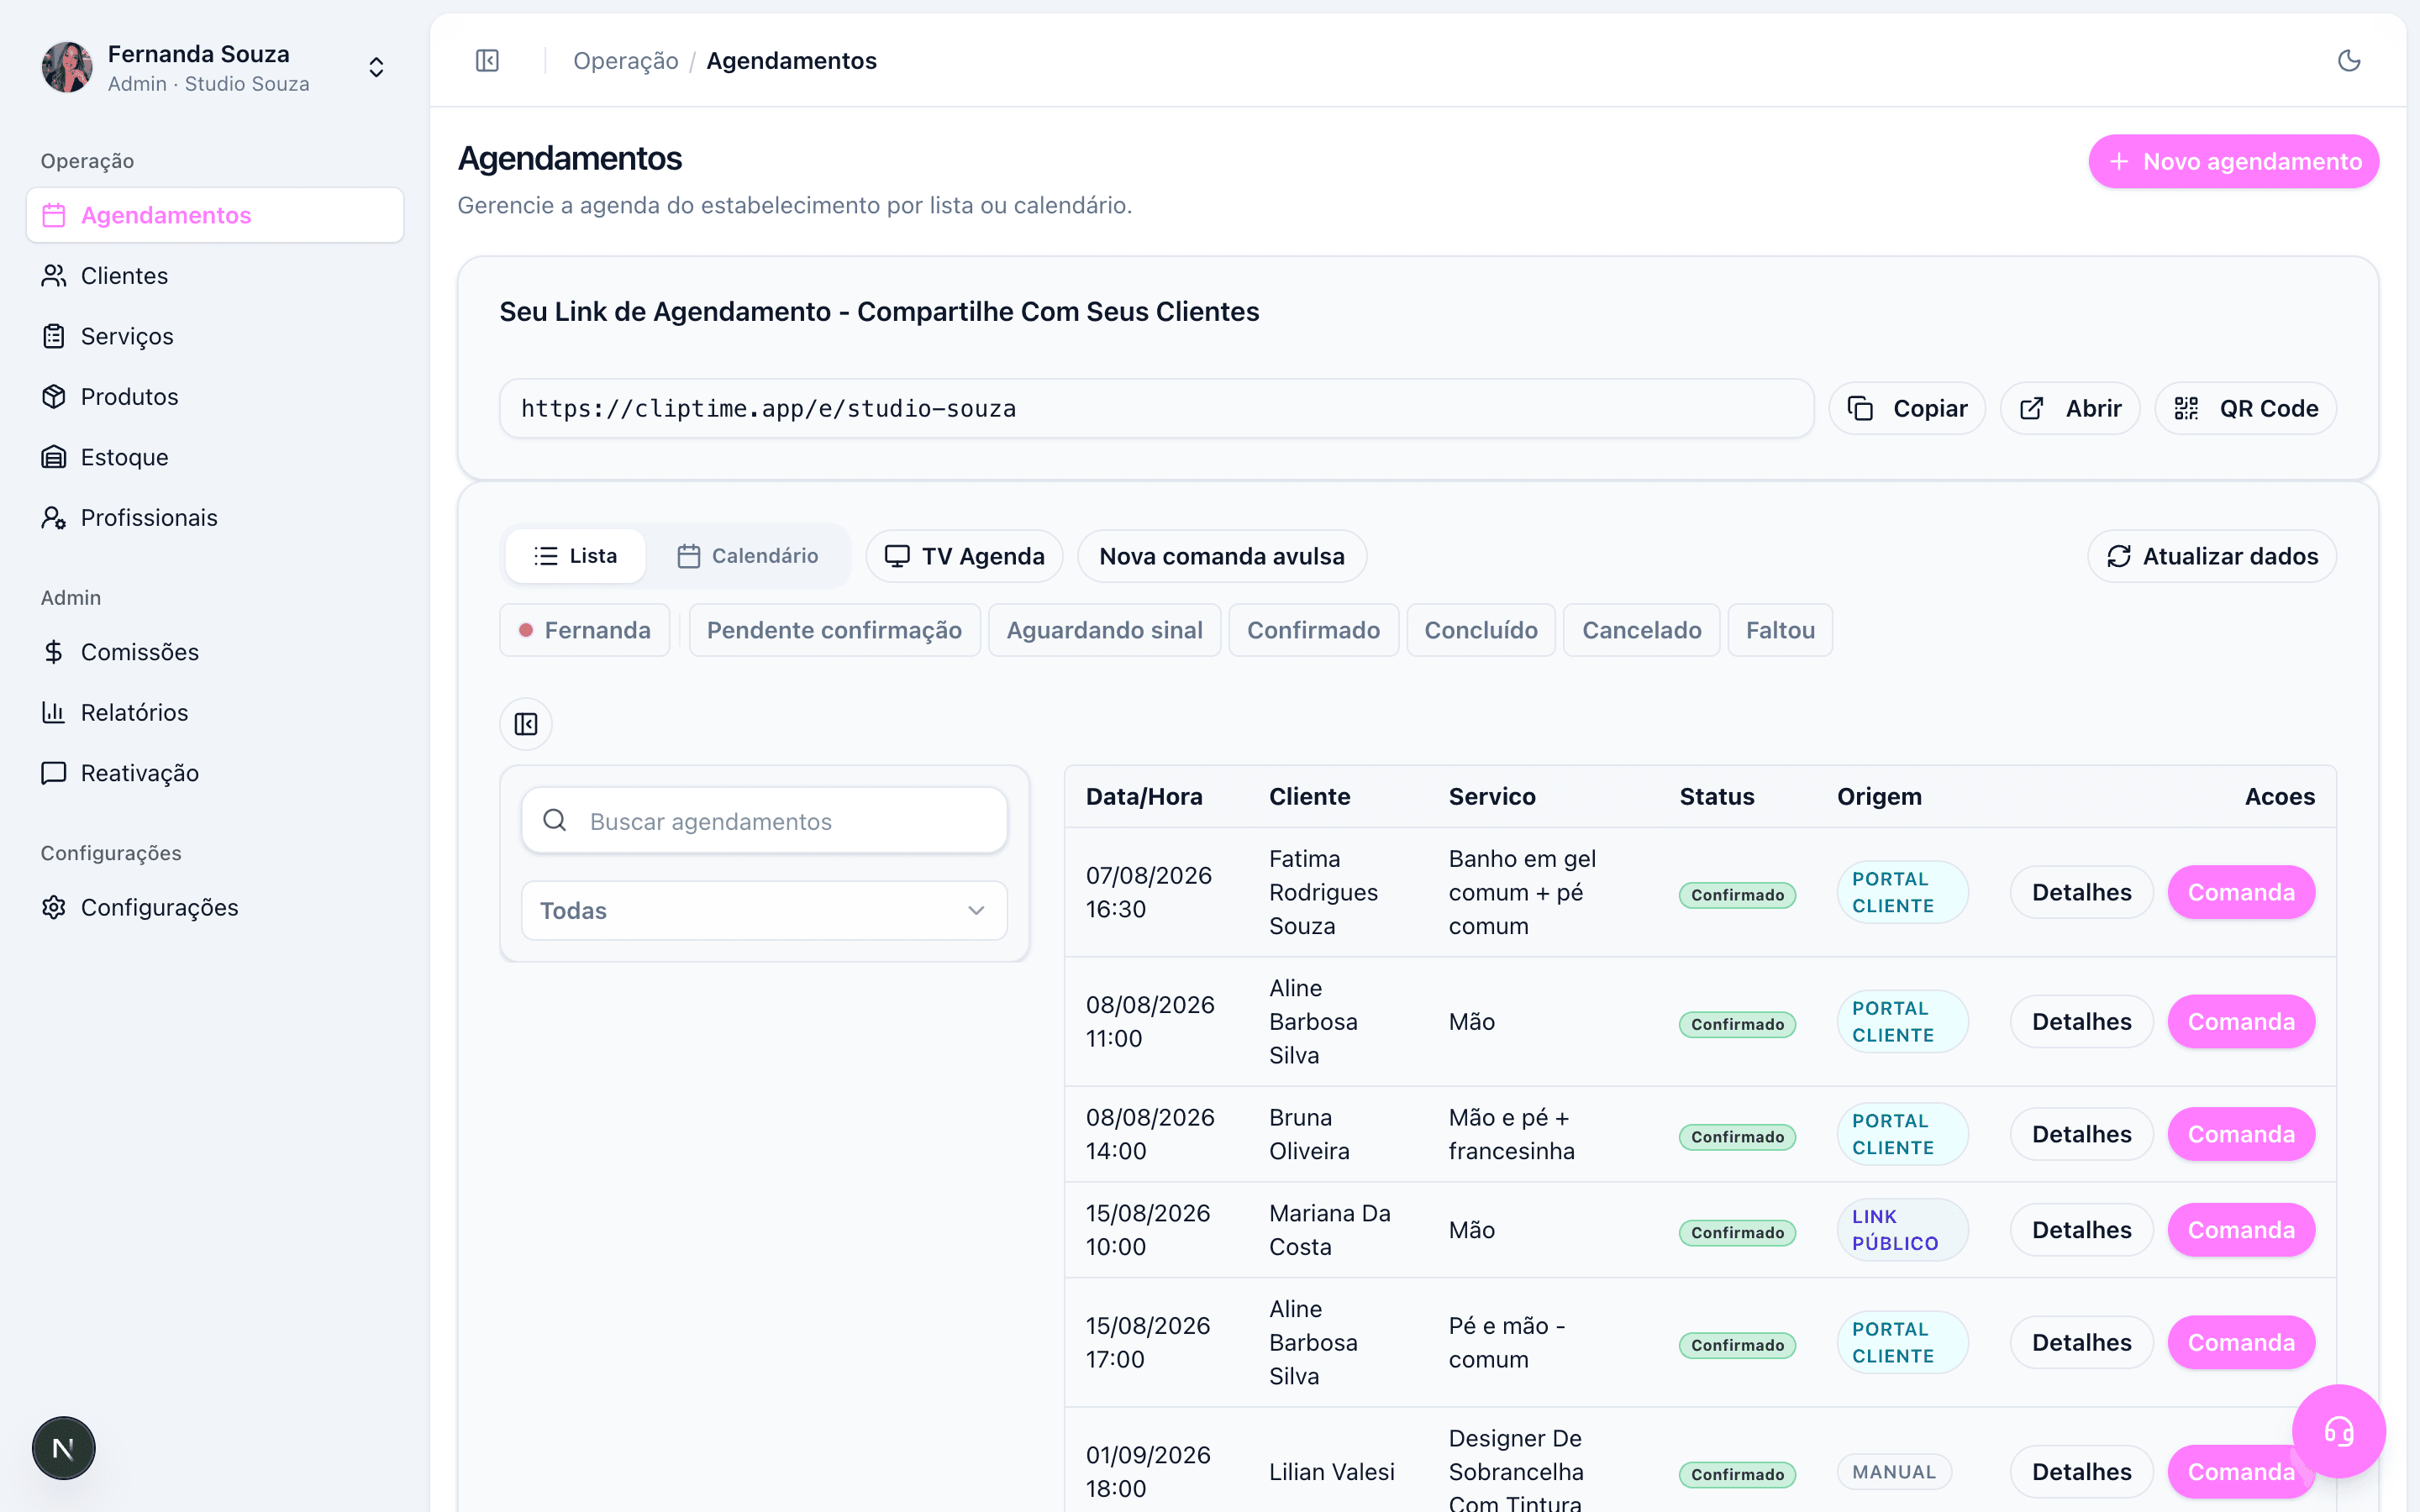Image resolution: width=2420 pixels, height=1512 pixels.
Task: Create a Novo agendamento
Action: (x=2233, y=161)
